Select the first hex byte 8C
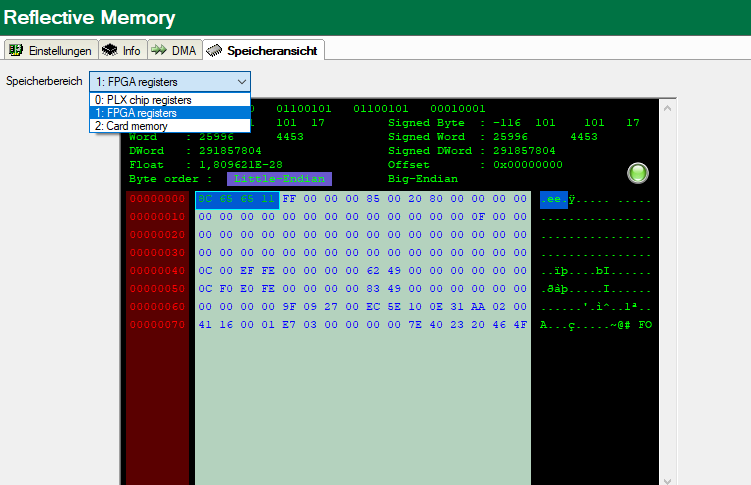Image resolution: width=751 pixels, height=485 pixels. [205, 199]
